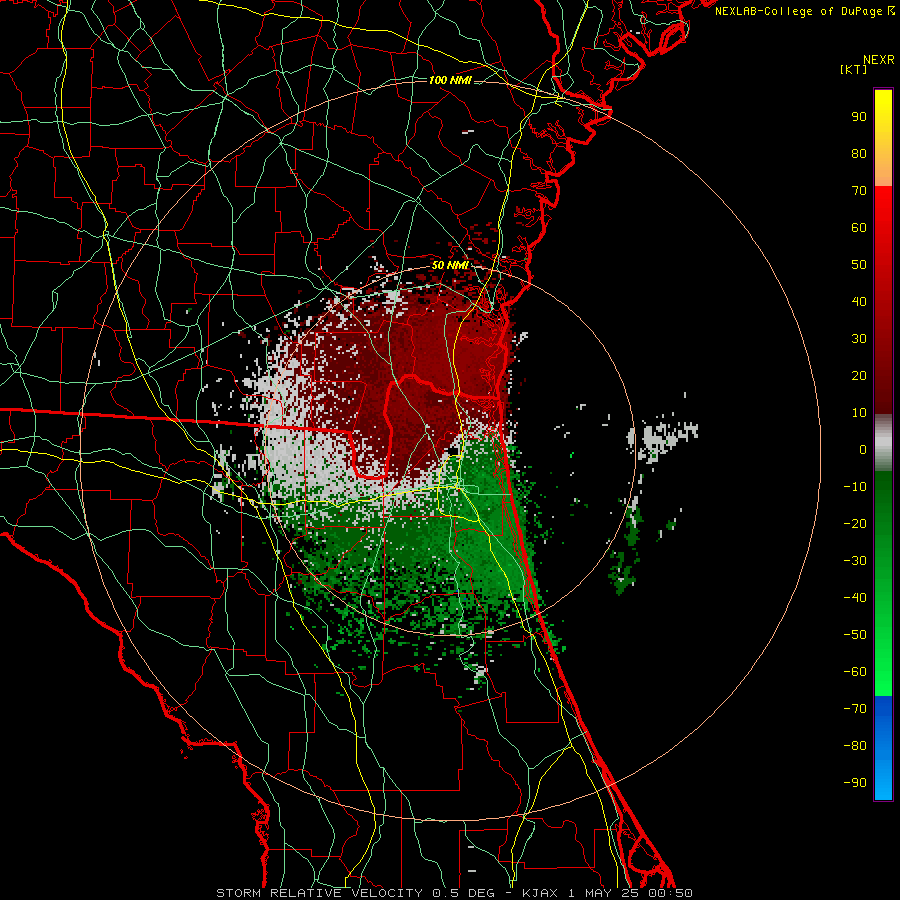Click the -80 value on the velocity scale
Screen dimensions: 900x900
855,746
